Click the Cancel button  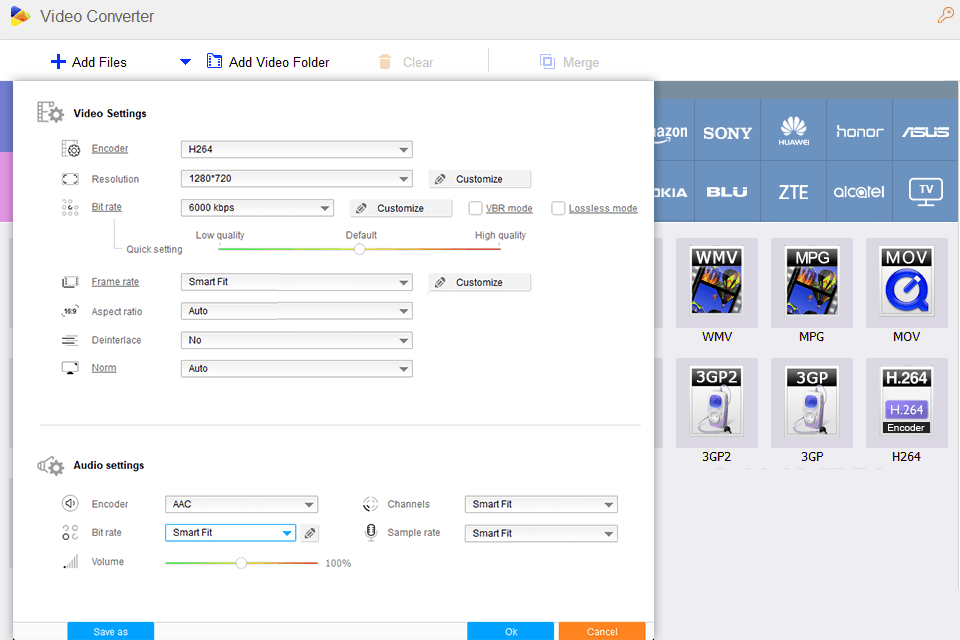(x=602, y=631)
